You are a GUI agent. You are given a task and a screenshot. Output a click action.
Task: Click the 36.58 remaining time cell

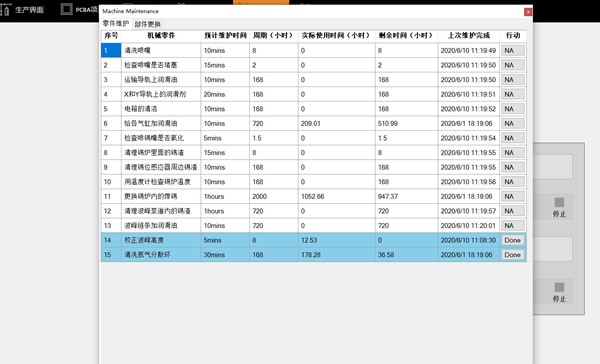click(406, 255)
